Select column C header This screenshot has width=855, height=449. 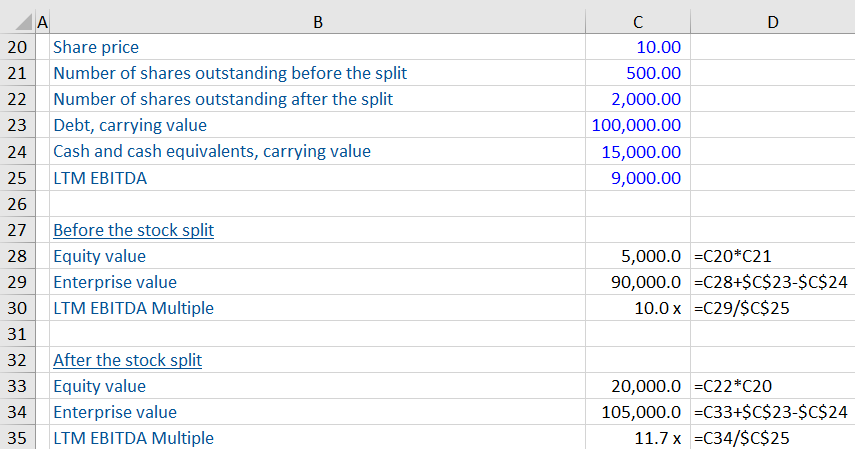point(637,21)
